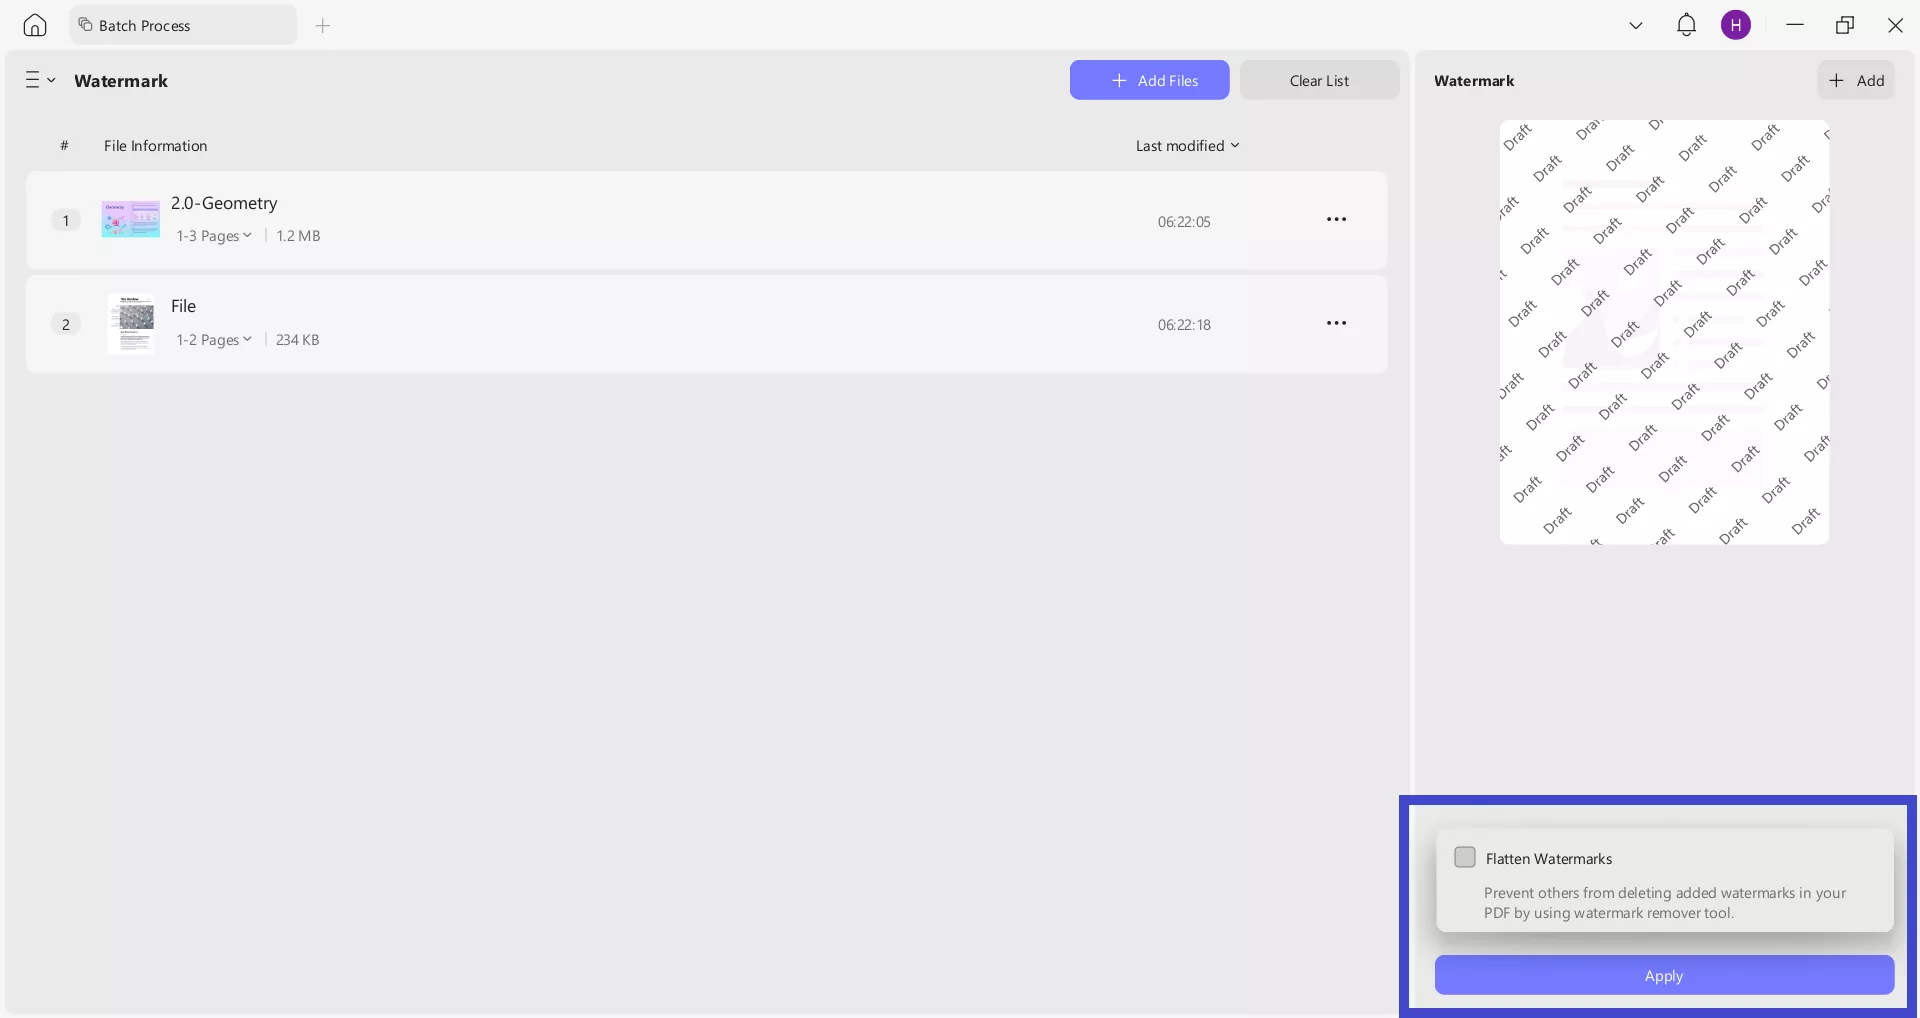
Task: Close the application window
Action: point(1895,25)
